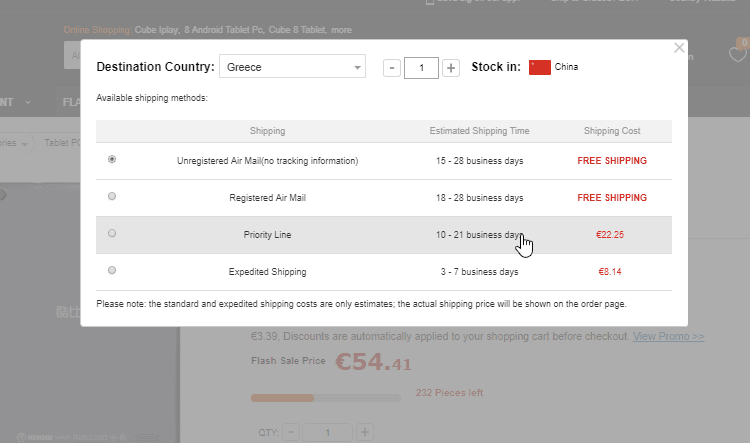750x443 pixels.
Task: Close the shipping methods popup
Action: click(x=680, y=47)
